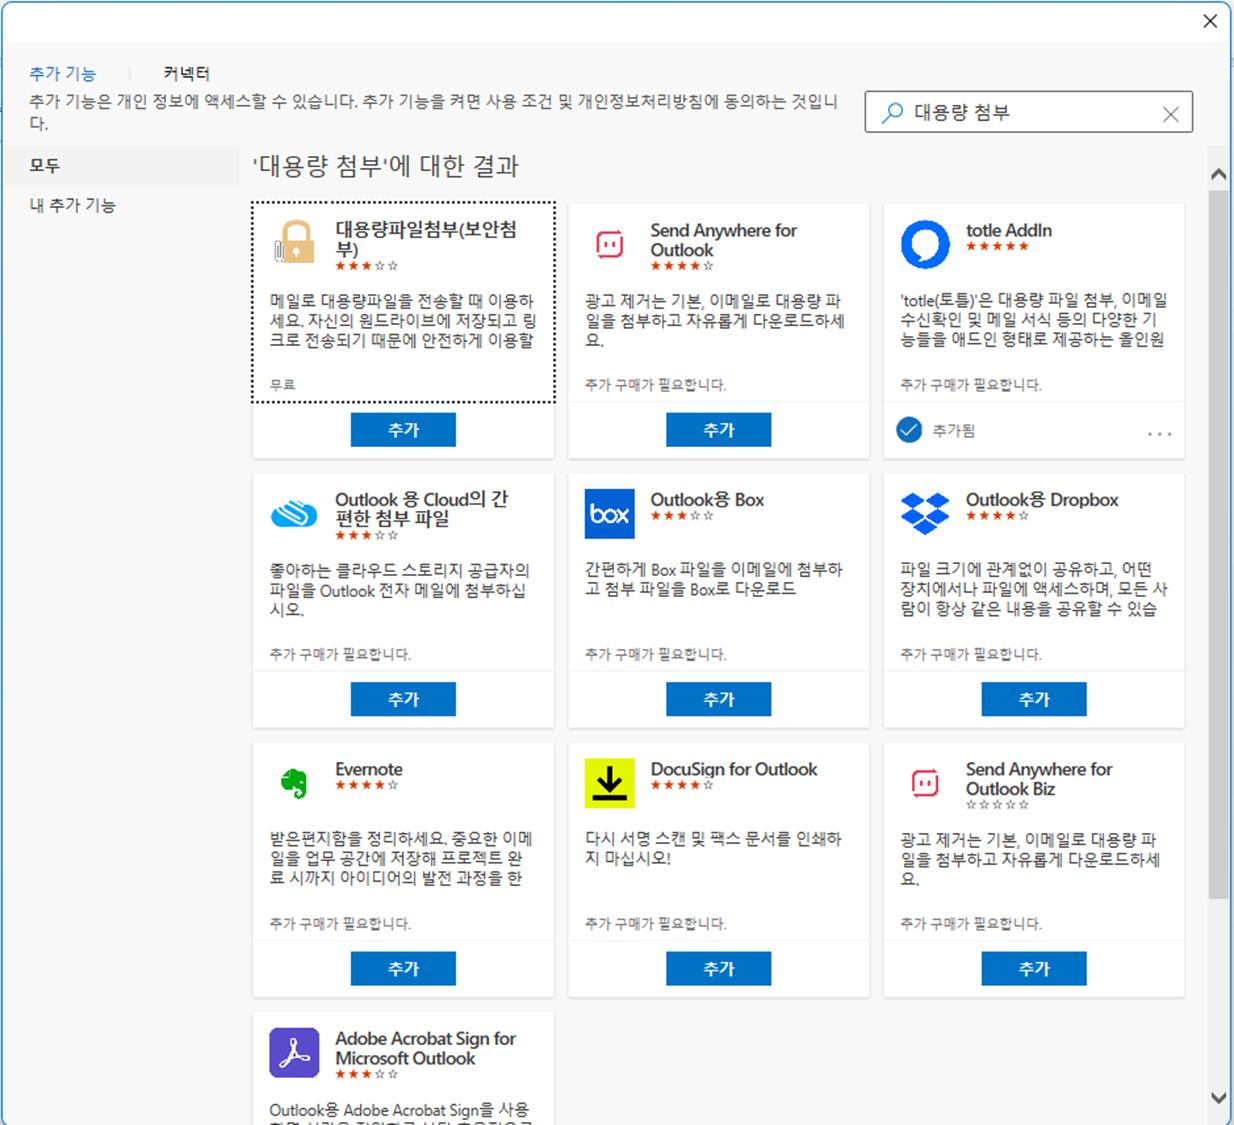This screenshot has width=1234, height=1125.
Task: Click 추가 on Outlook용 Dropbox
Action: tap(1034, 698)
